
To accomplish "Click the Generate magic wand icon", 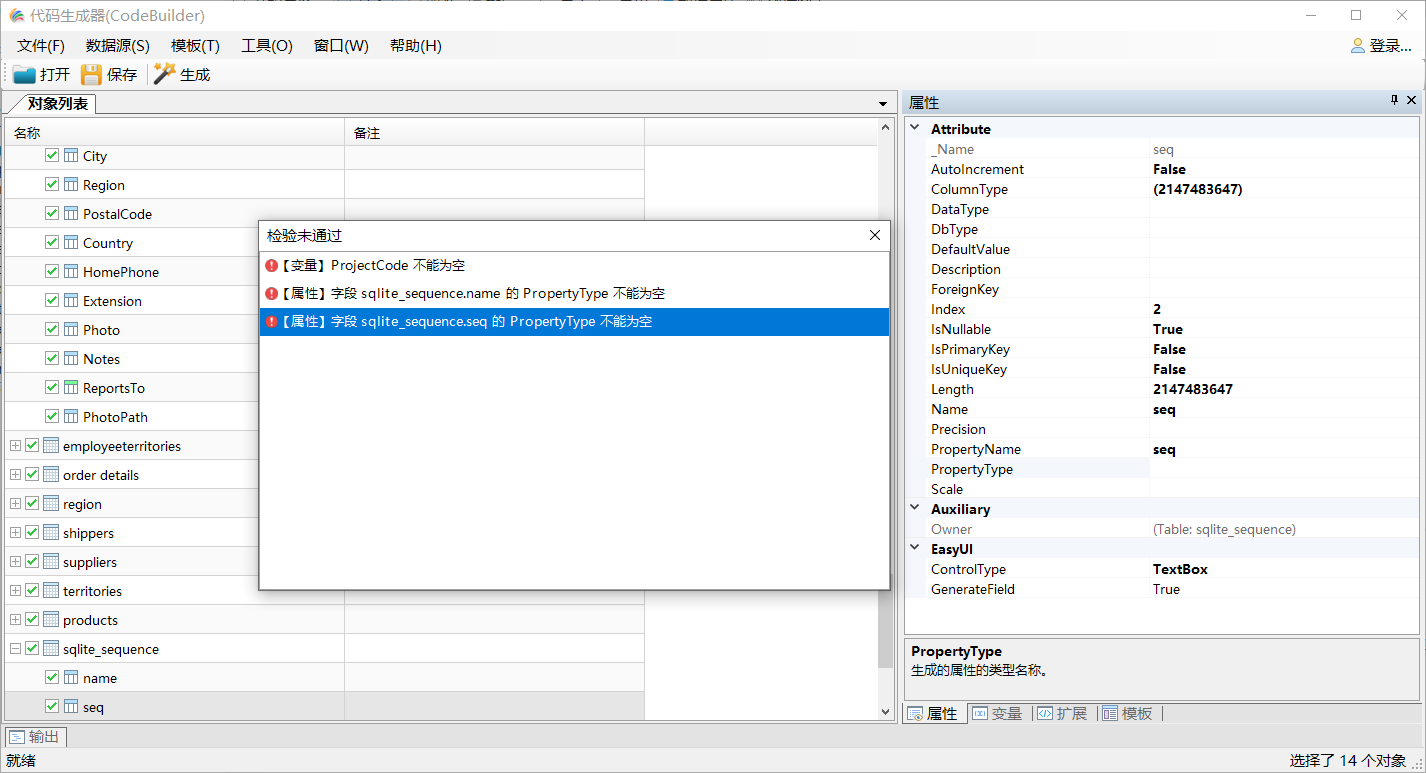I will 164,74.
